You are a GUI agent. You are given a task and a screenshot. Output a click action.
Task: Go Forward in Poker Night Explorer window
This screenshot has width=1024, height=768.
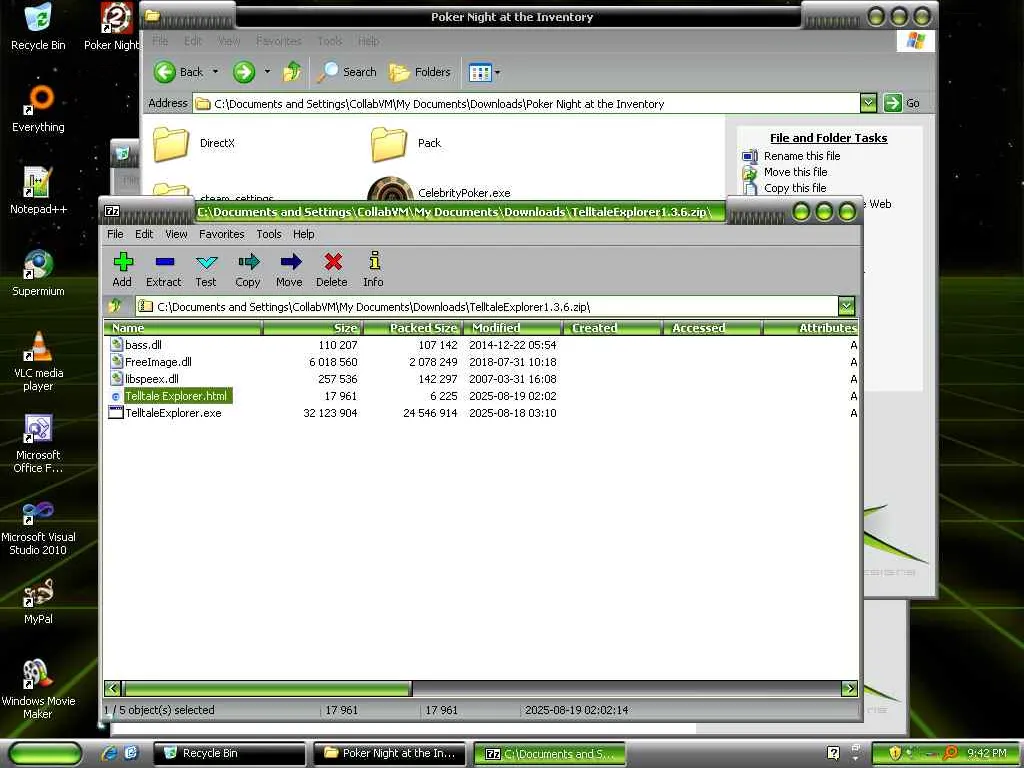[244, 72]
